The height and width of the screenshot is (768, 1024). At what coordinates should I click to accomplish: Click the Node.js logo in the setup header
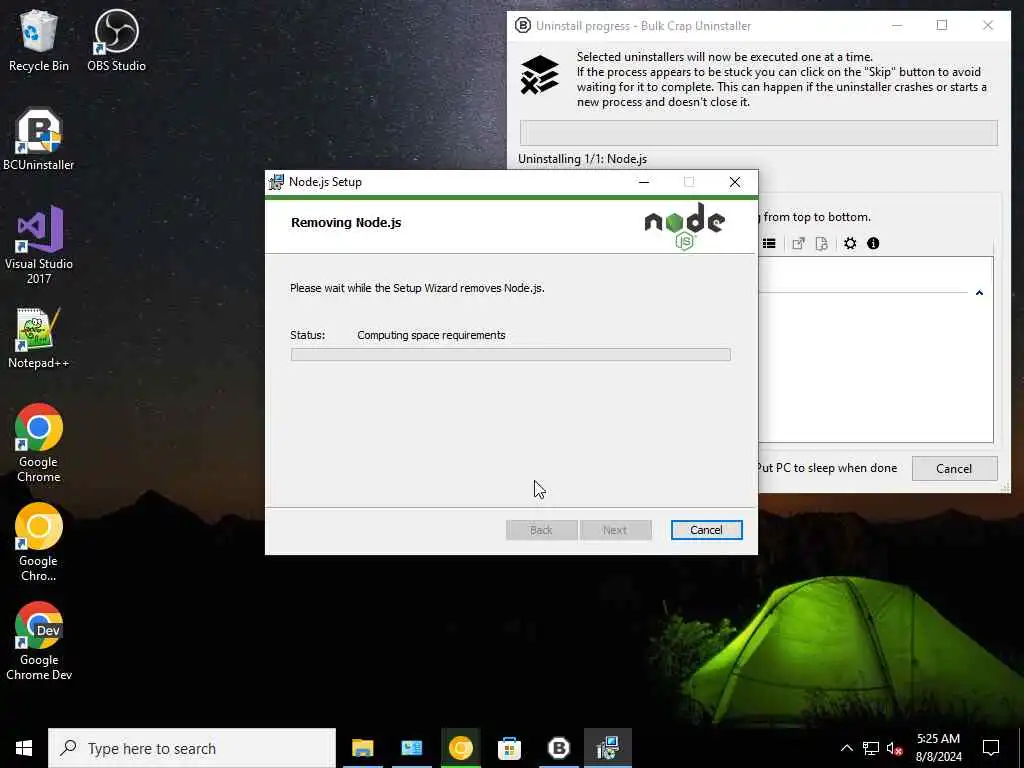pyautogui.click(x=684, y=225)
